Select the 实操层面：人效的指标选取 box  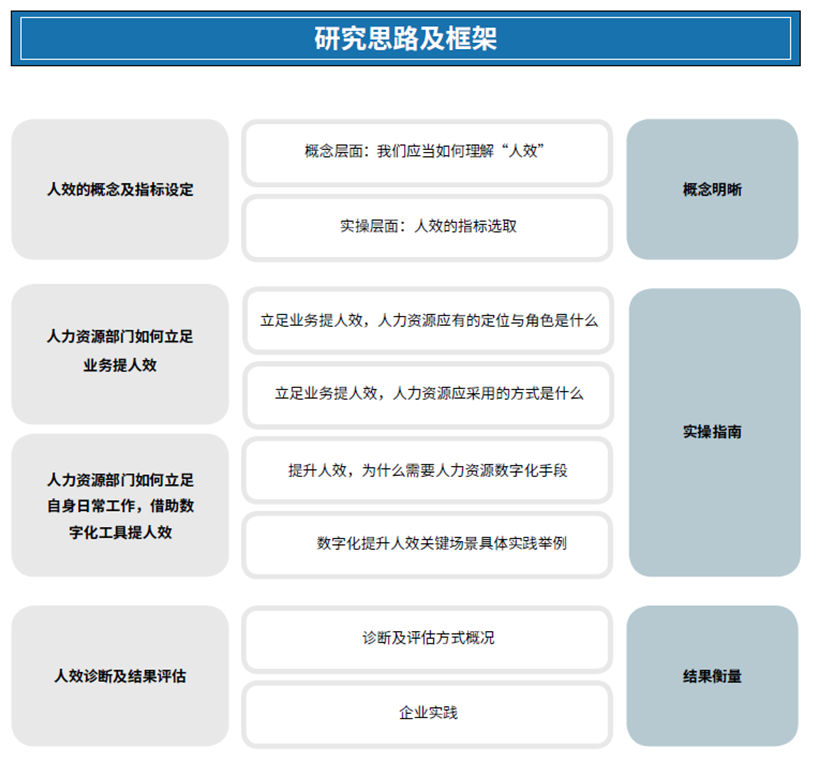[x=427, y=226]
